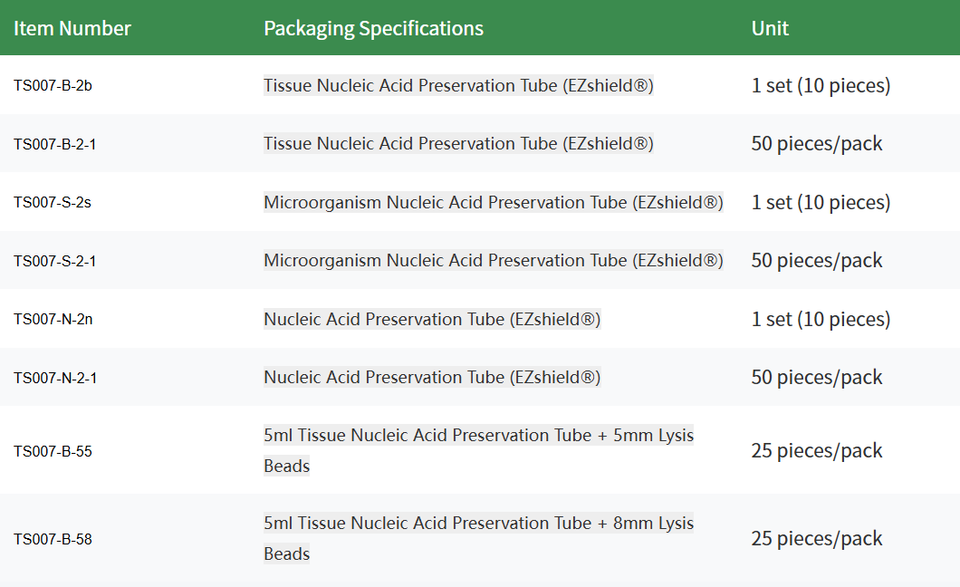Click the unit cell for TS007-N-2n
Viewport: 960px width, 587px height.
click(820, 320)
